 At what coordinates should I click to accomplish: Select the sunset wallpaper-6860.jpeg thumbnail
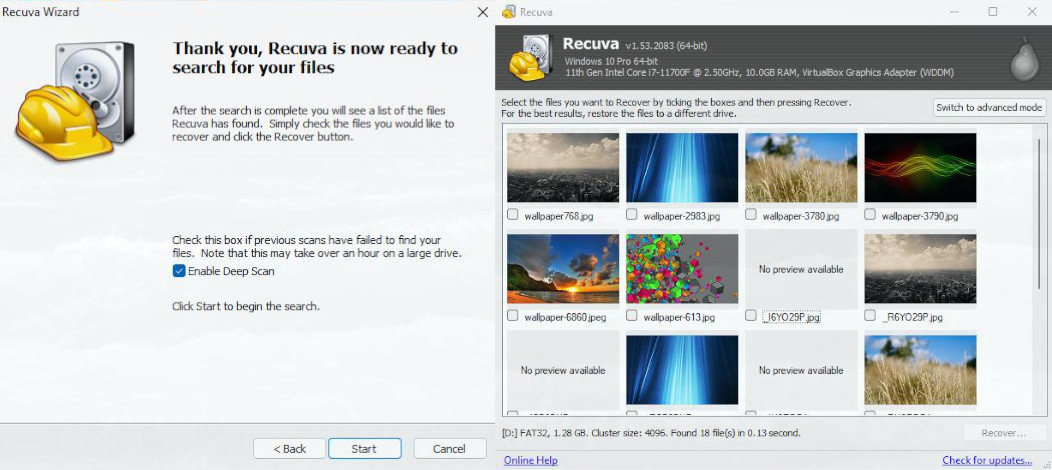click(563, 269)
